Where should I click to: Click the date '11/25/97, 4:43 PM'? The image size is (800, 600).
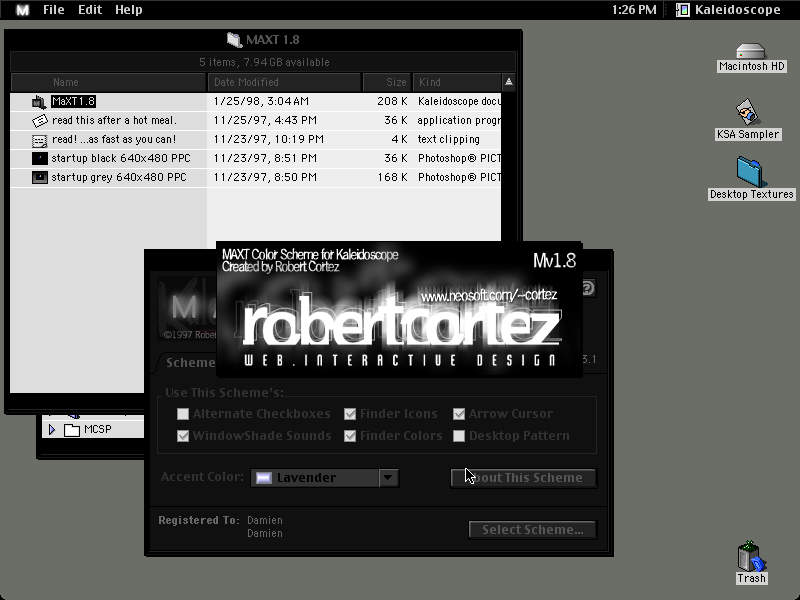[265, 120]
